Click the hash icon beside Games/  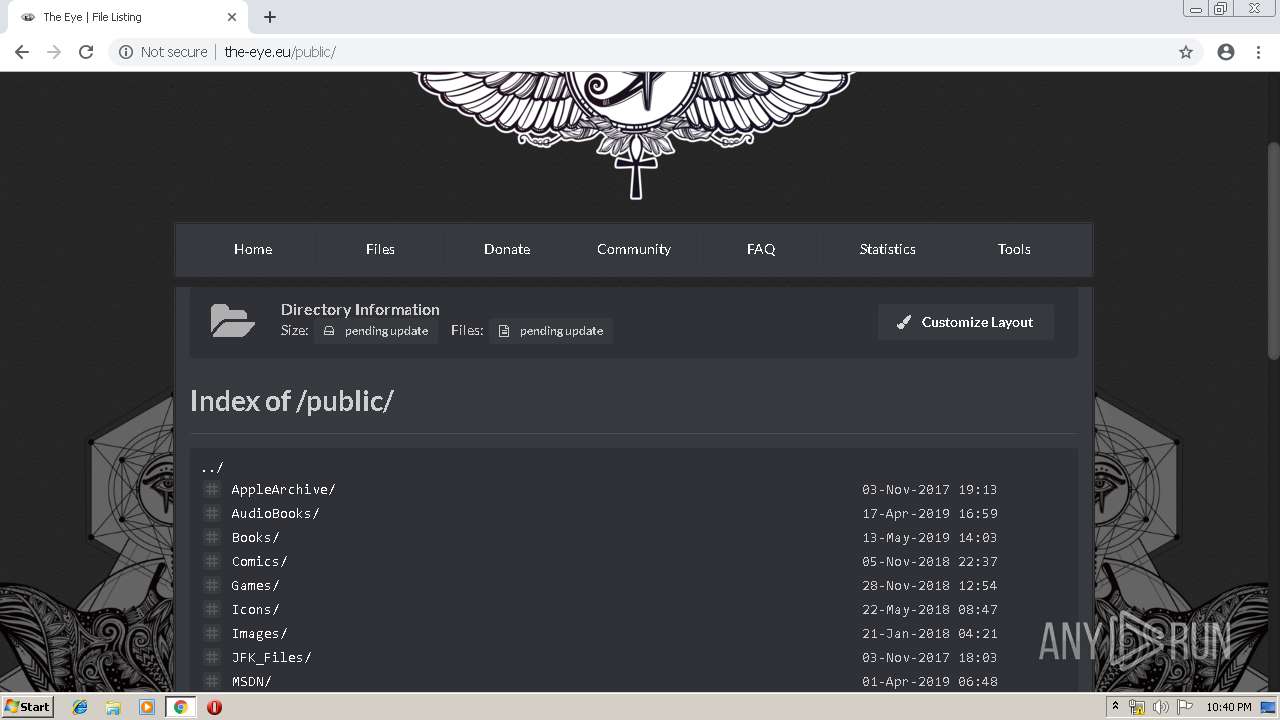coord(212,585)
